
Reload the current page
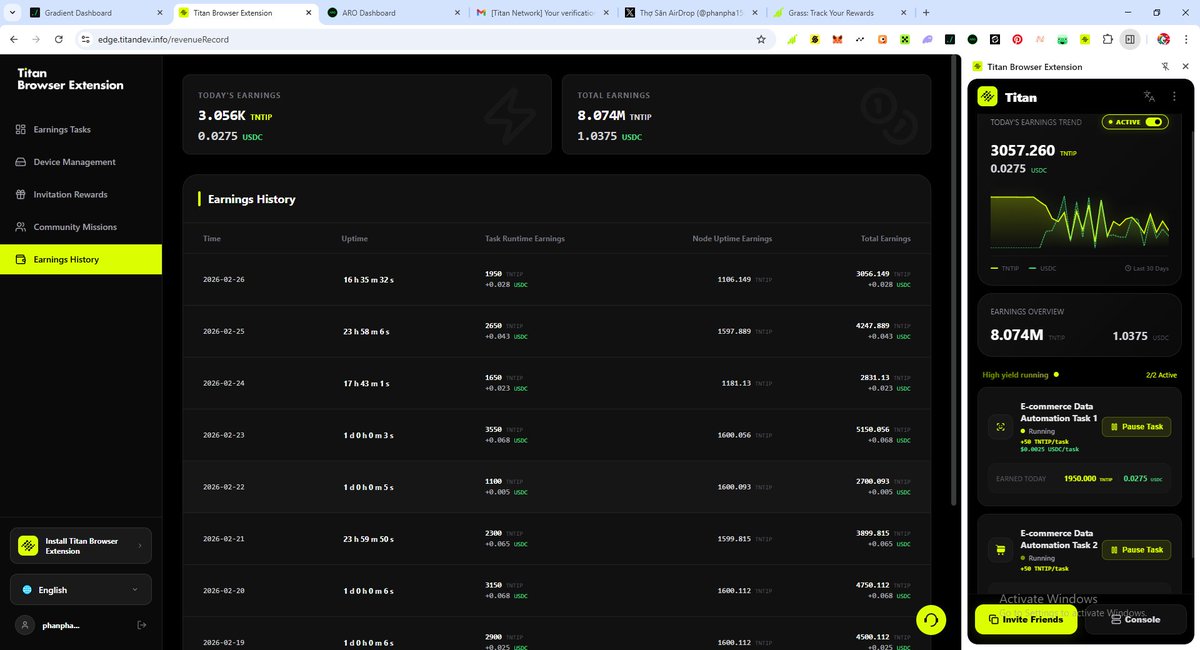(59, 39)
